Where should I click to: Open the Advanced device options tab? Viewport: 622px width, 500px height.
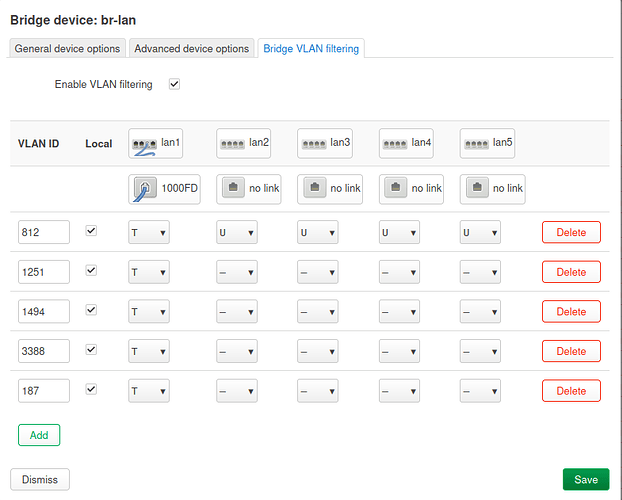coord(191,49)
